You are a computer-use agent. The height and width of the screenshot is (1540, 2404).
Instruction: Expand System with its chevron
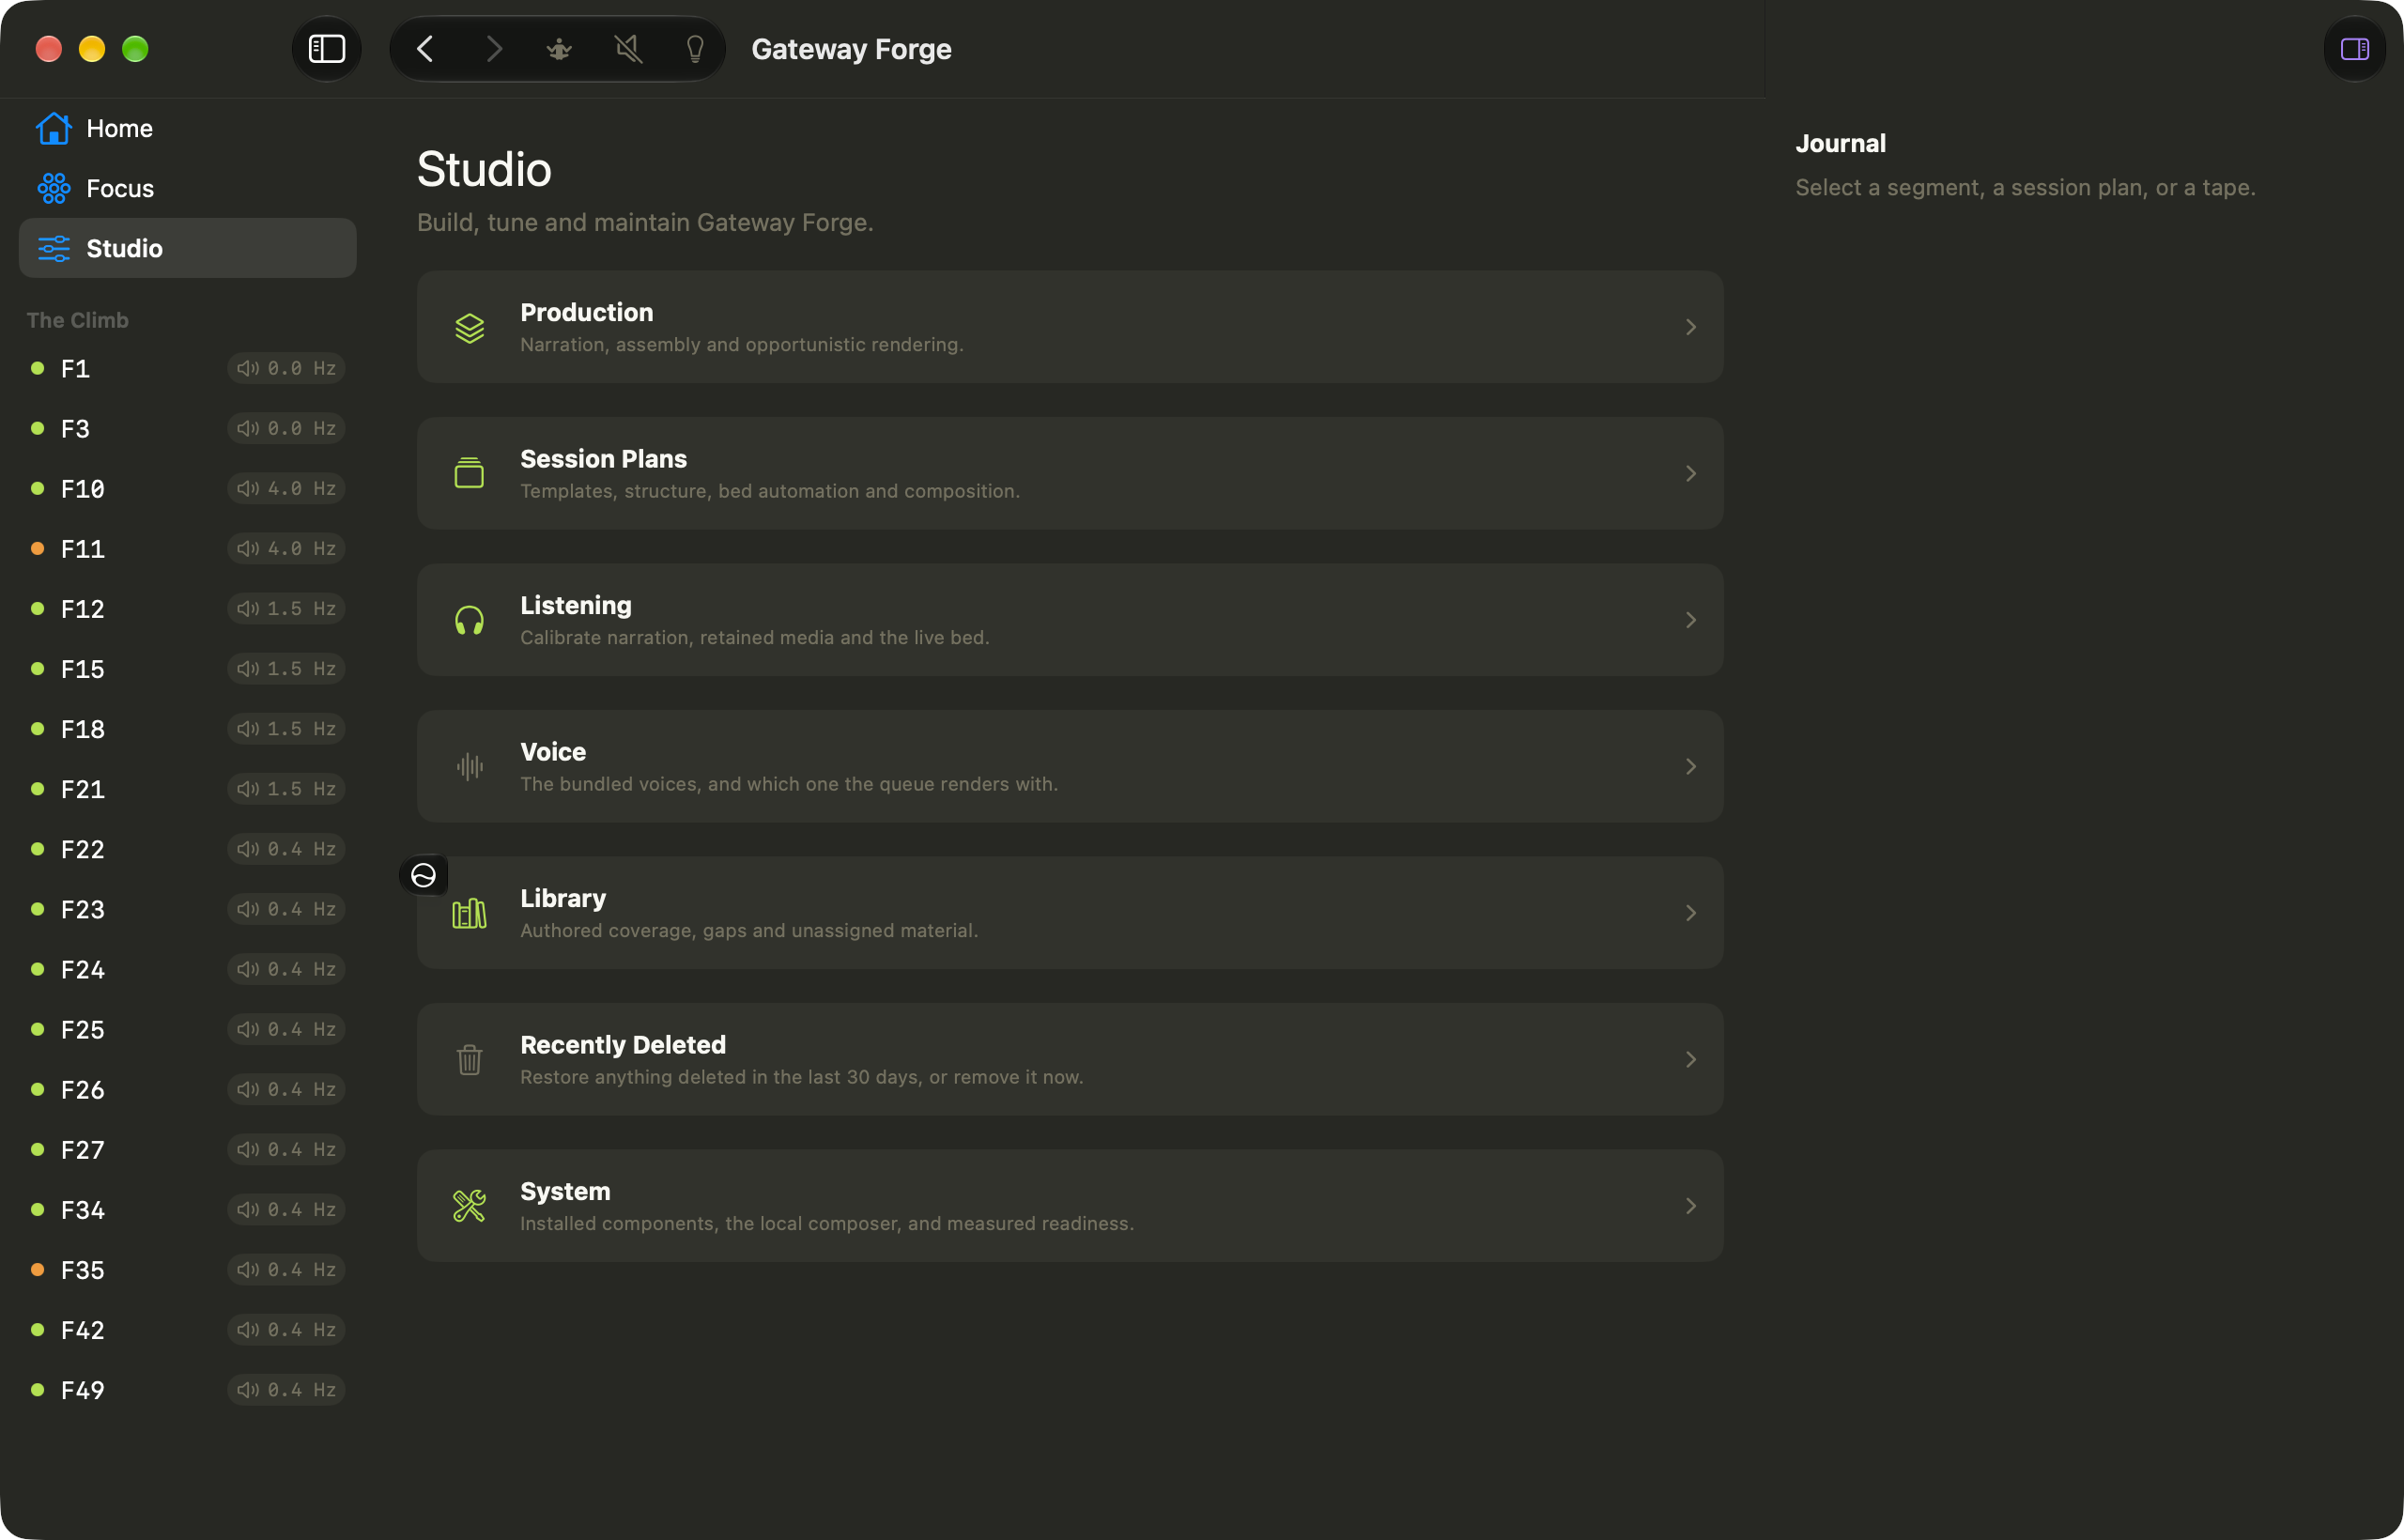click(1690, 1206)
